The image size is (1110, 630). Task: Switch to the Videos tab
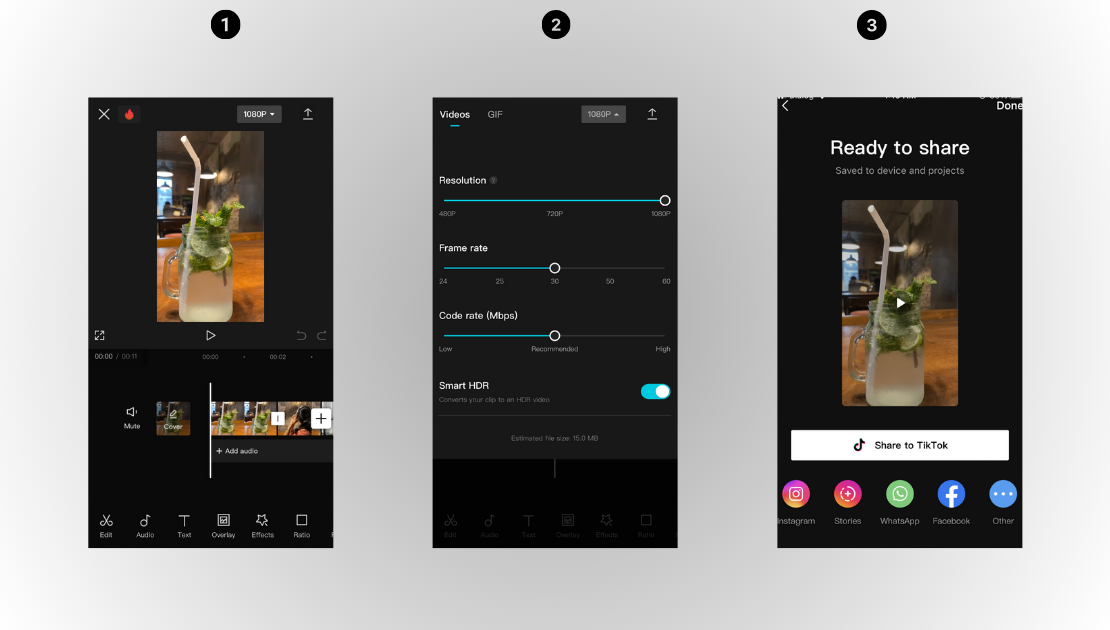pyautogui.click(x=454, y=115)
